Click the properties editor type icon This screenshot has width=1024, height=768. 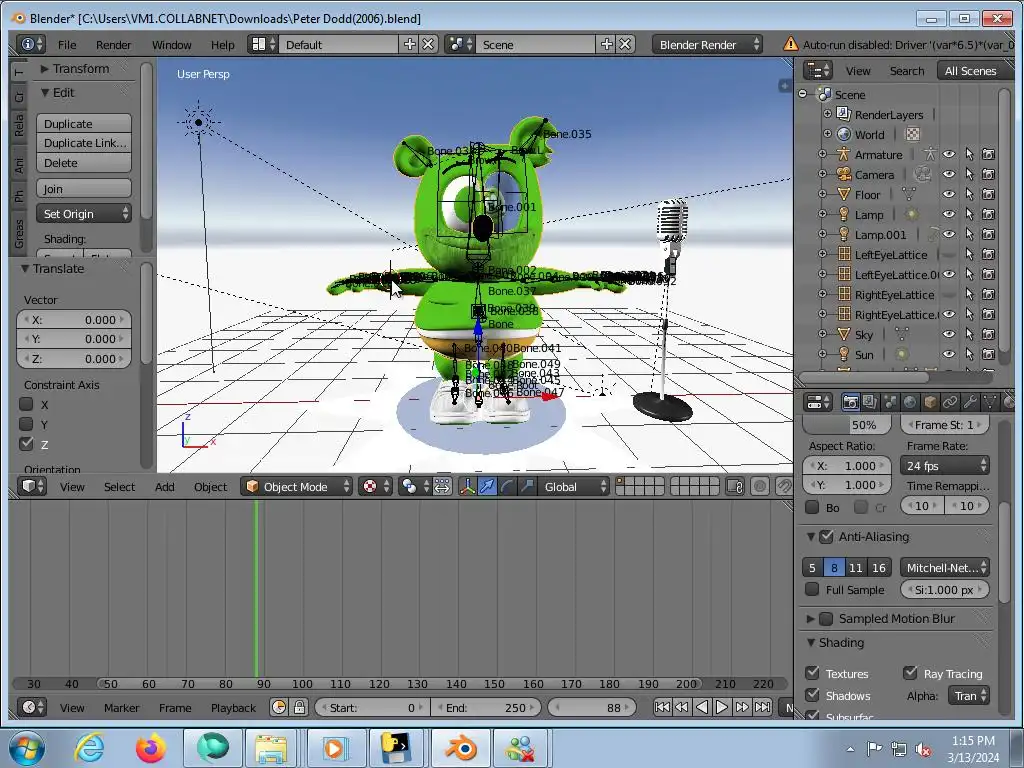point(817,402)
